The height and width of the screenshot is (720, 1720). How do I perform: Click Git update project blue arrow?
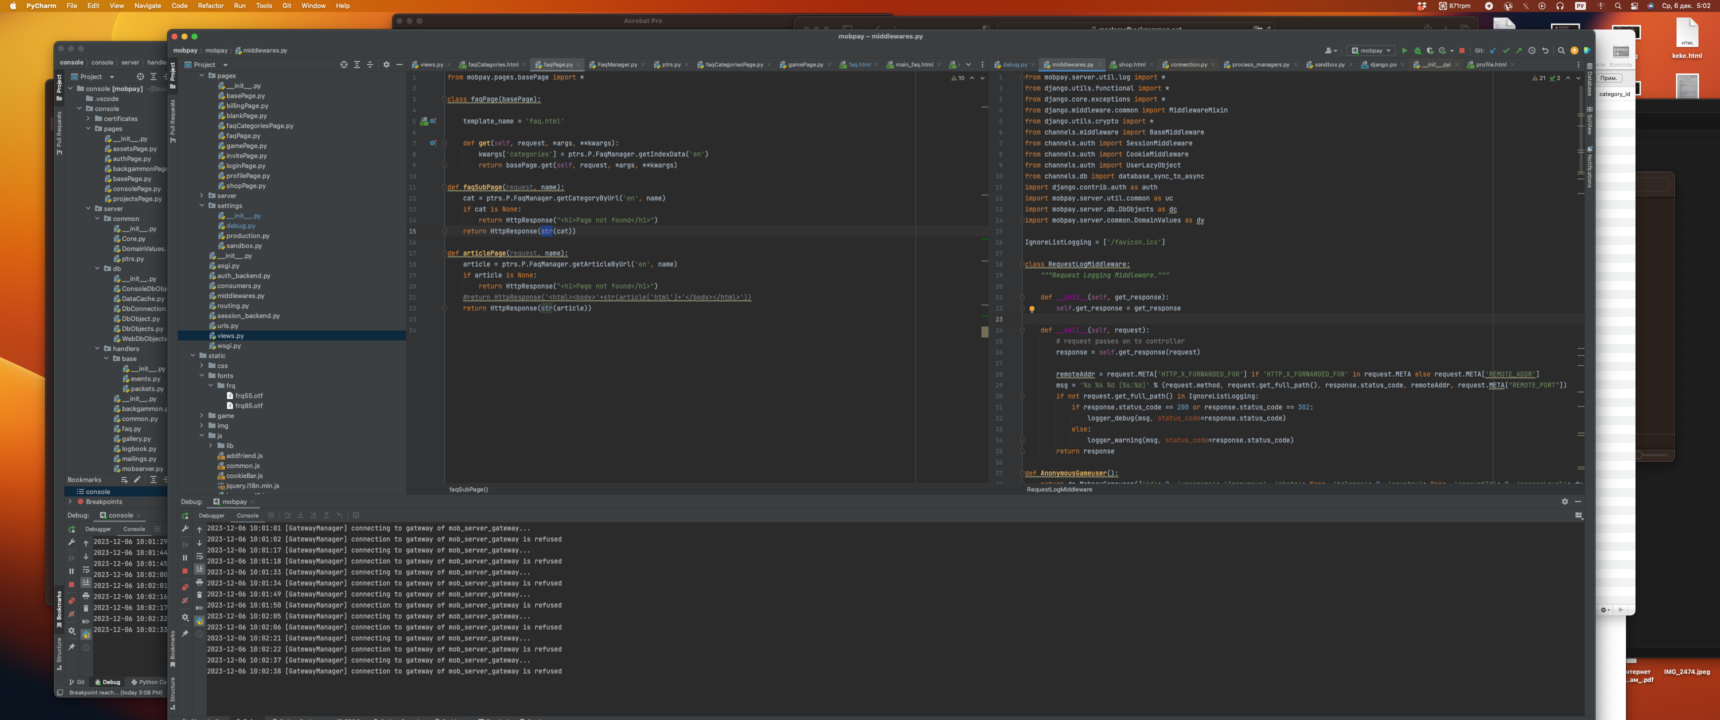tap(1493, 50)
